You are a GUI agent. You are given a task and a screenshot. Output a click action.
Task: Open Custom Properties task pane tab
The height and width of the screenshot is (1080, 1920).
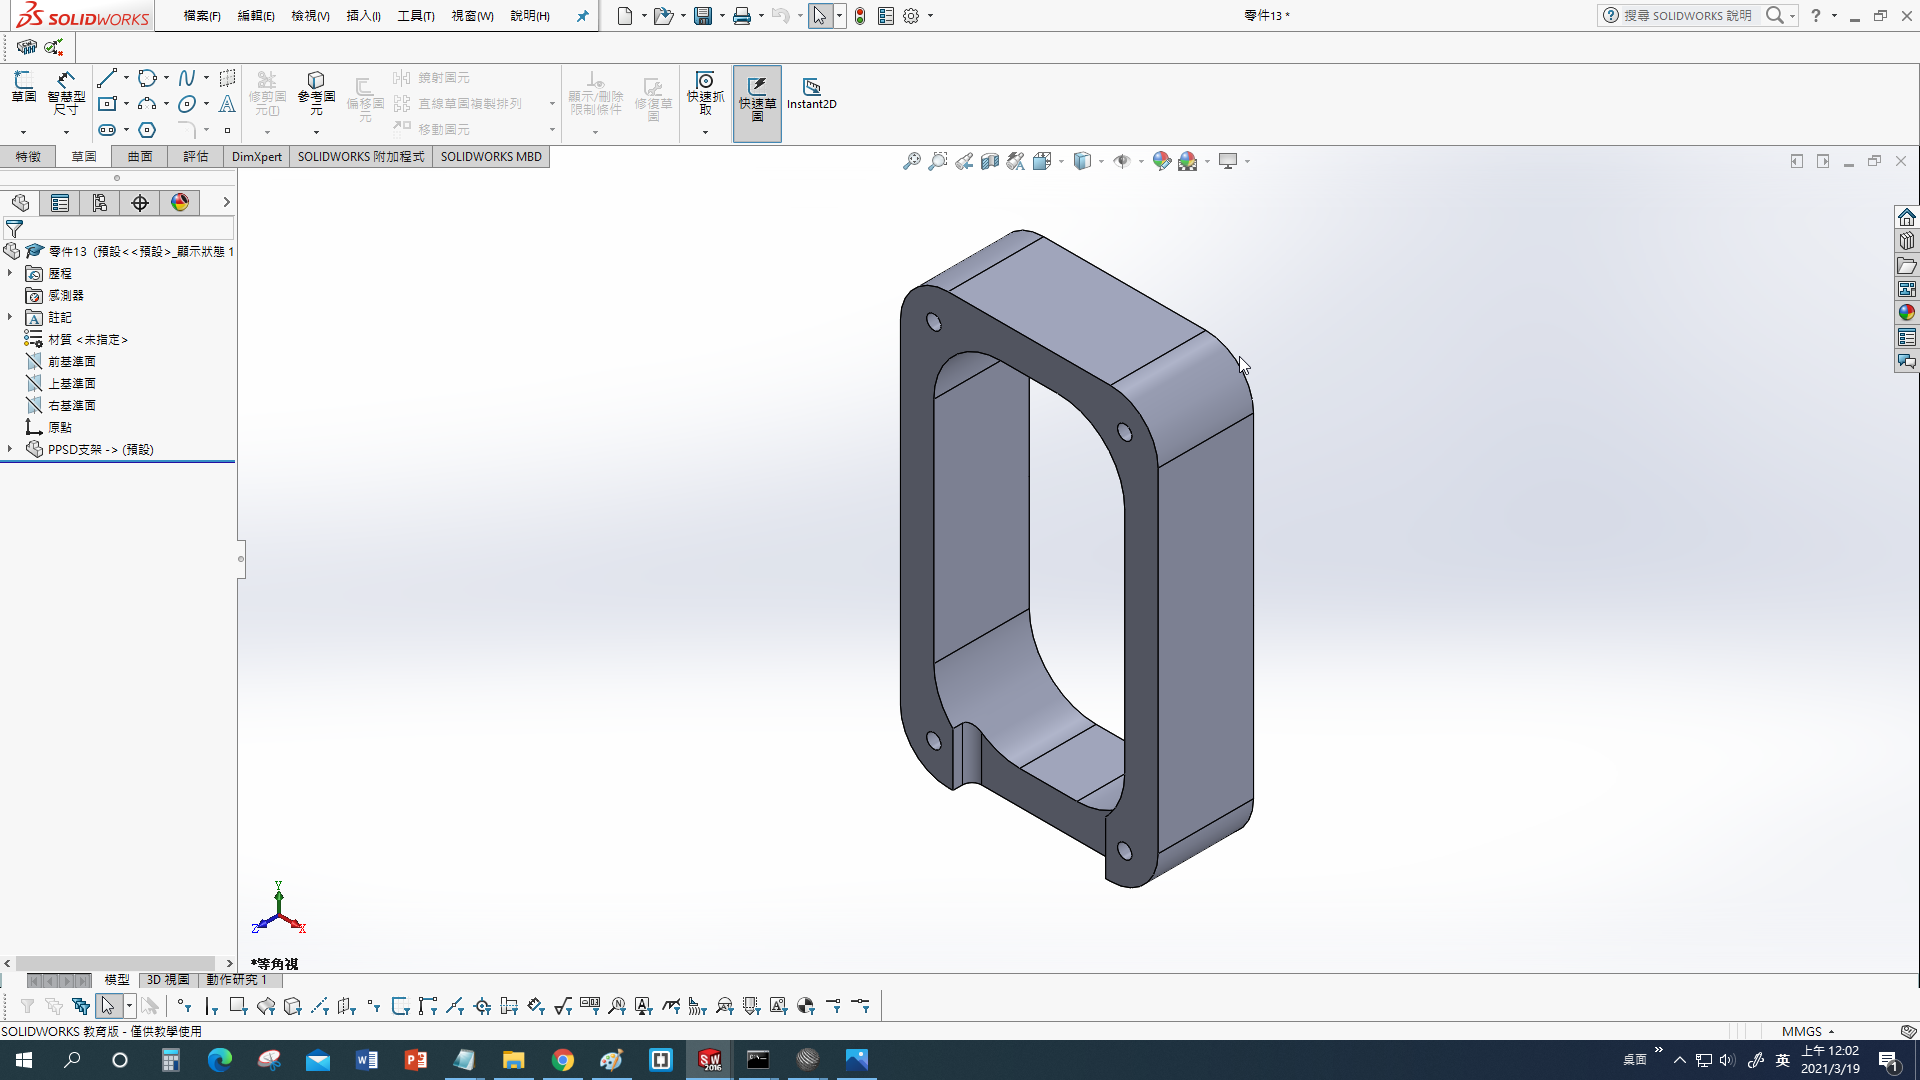point(1907,338)
